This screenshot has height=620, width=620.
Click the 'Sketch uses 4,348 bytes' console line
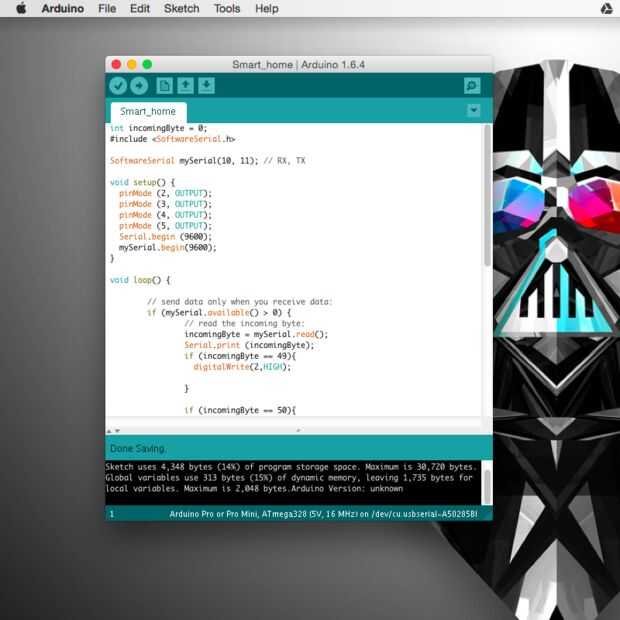tap(291, 467)
